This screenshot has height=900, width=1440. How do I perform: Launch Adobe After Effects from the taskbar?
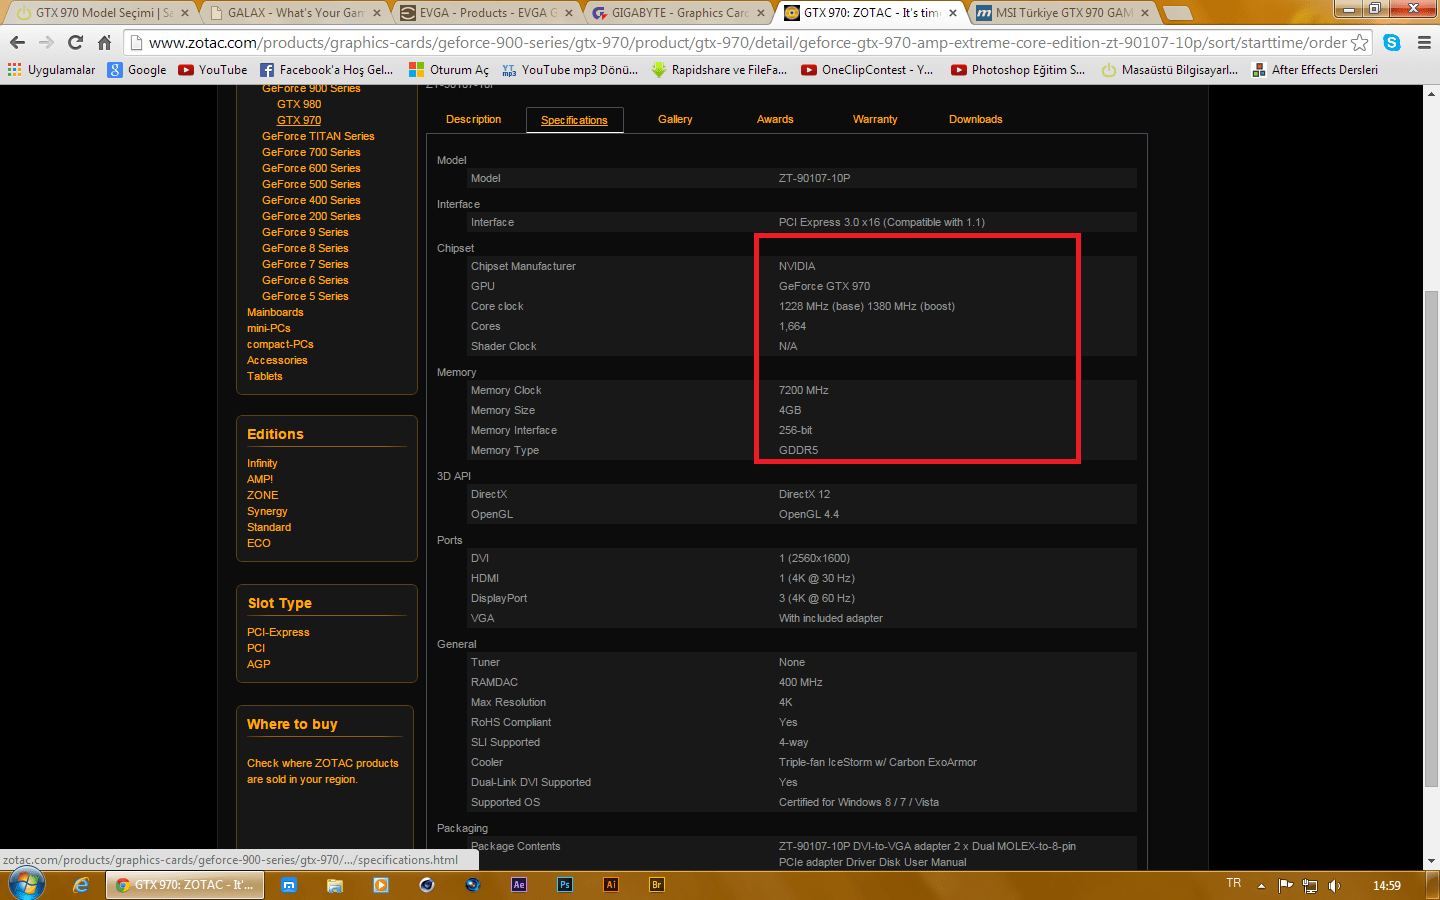[x=519, y=885]
